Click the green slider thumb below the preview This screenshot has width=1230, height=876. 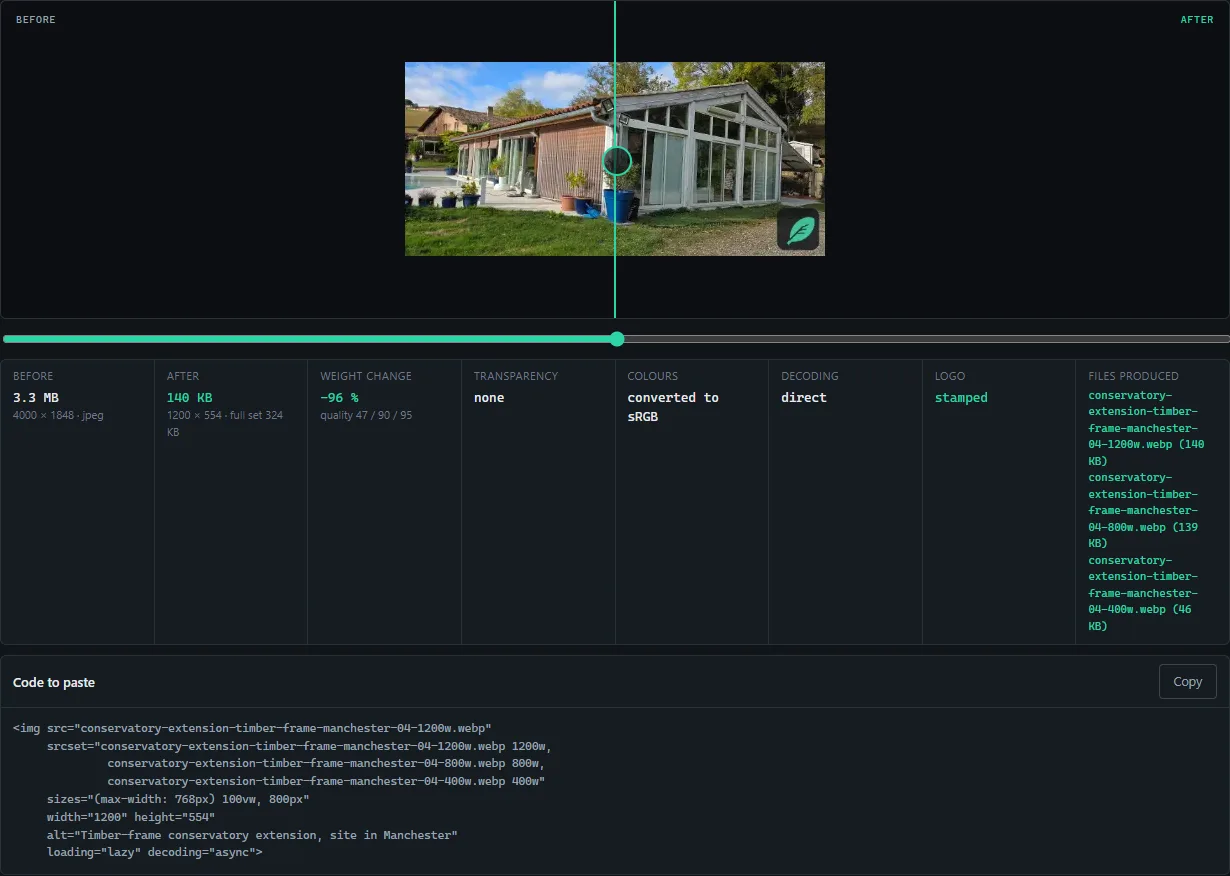click(x=617, y=339)
